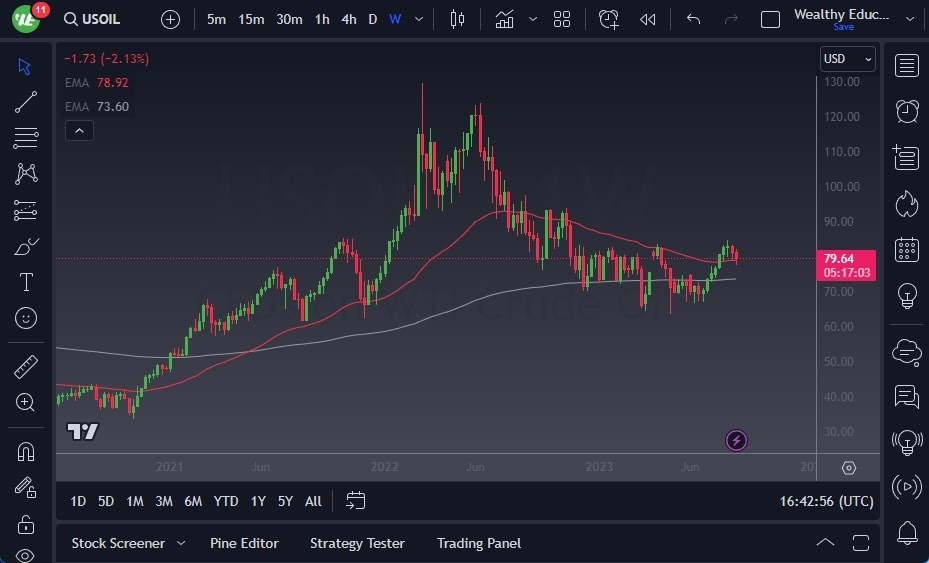The width and height of the screenshot is (929, 563).
Task: Select the ruler measure tool
Action: [26, 366]
